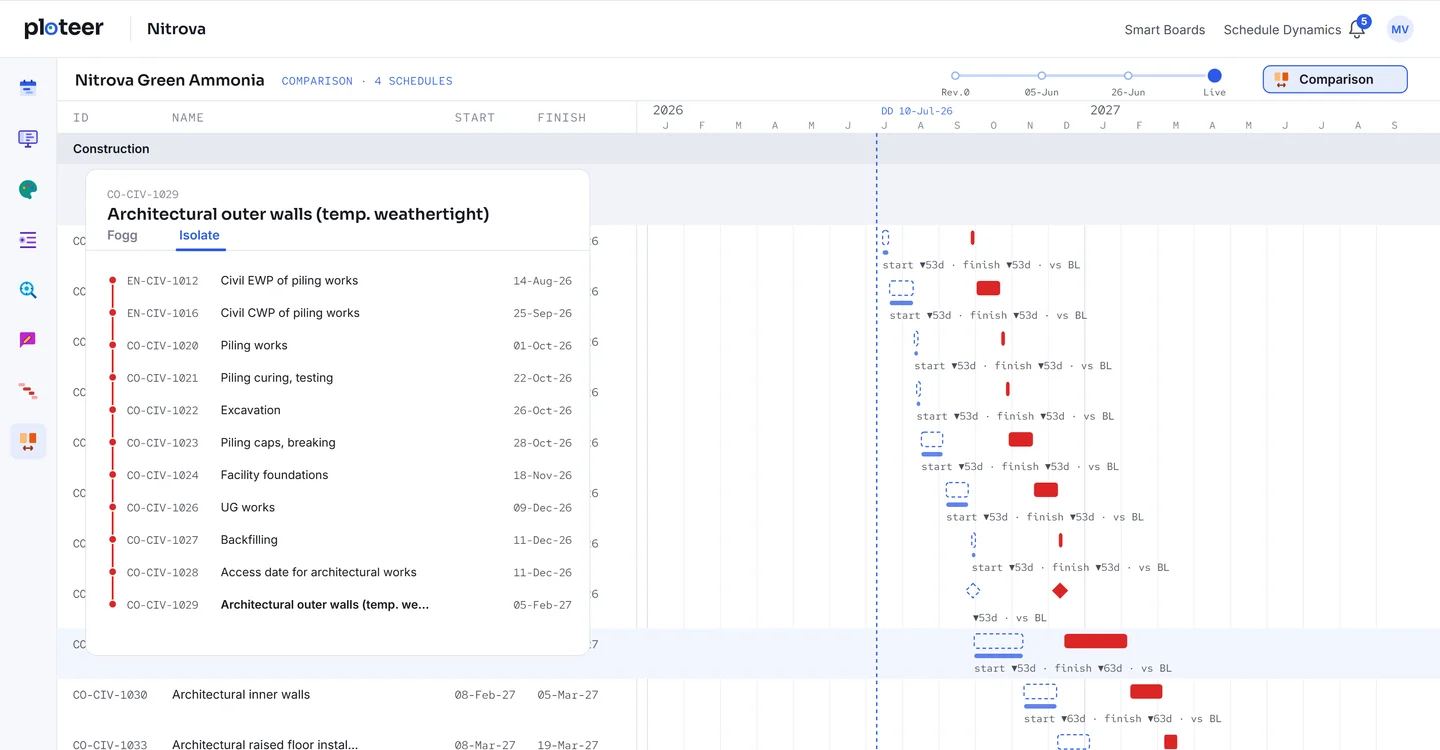Screen dimensions: 1440x750
Task: Select the bold CO-CIV-1029 entry in path list
Action: click(x=340, y=605)
